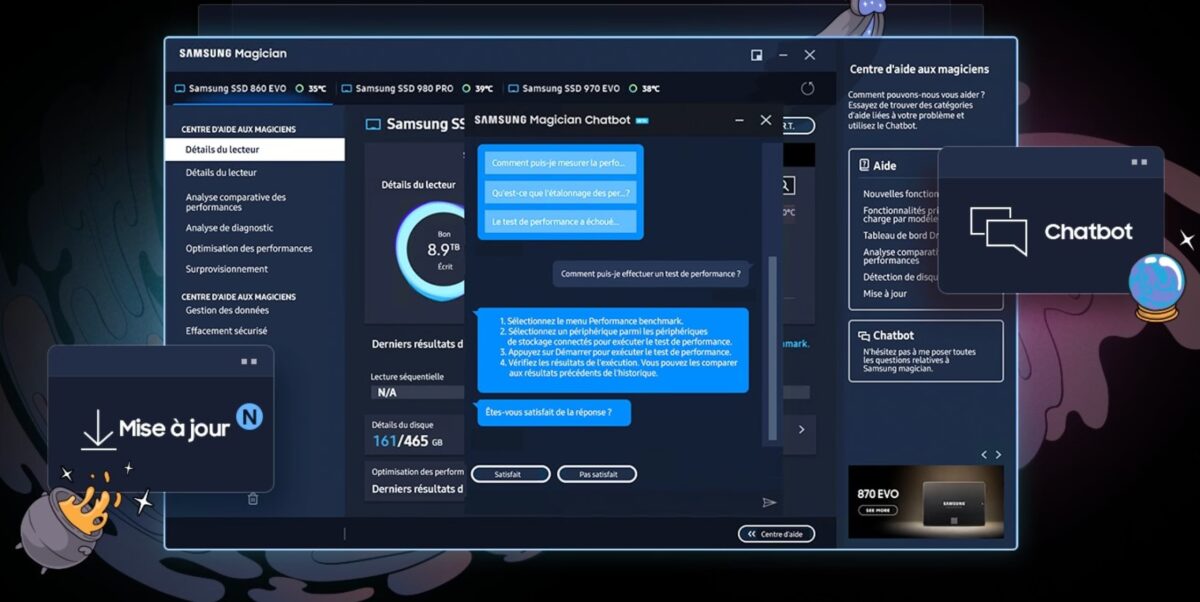Select the highlighted Détails du lecteur menu item
The image size is (1200, 602).
click(255, 150)
